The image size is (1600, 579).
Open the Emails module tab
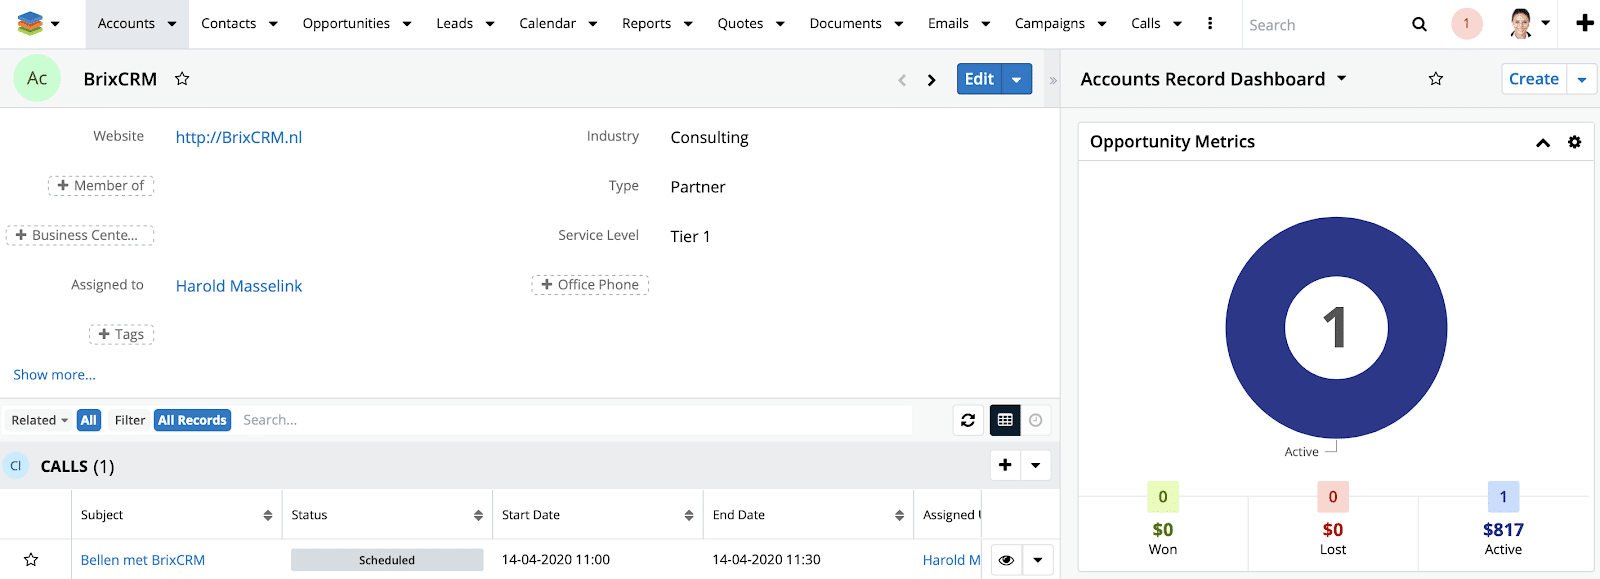click(948, 24)
